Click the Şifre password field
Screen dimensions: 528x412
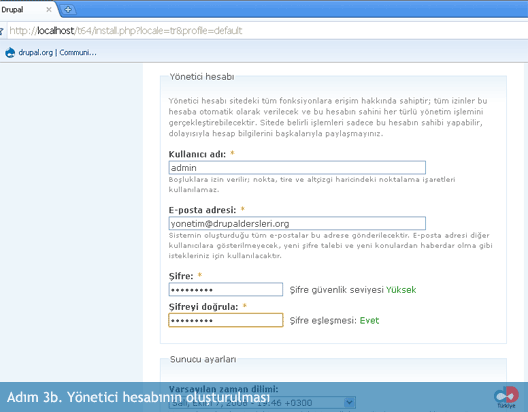226,289
